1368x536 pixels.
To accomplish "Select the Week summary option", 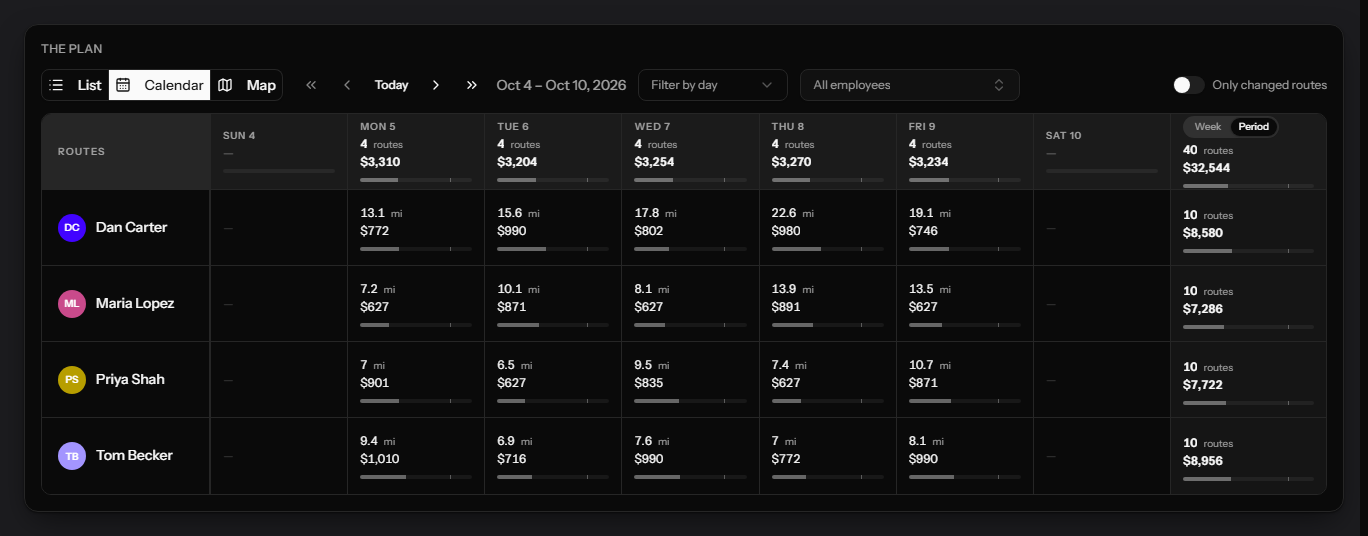I will (1208, 127).
